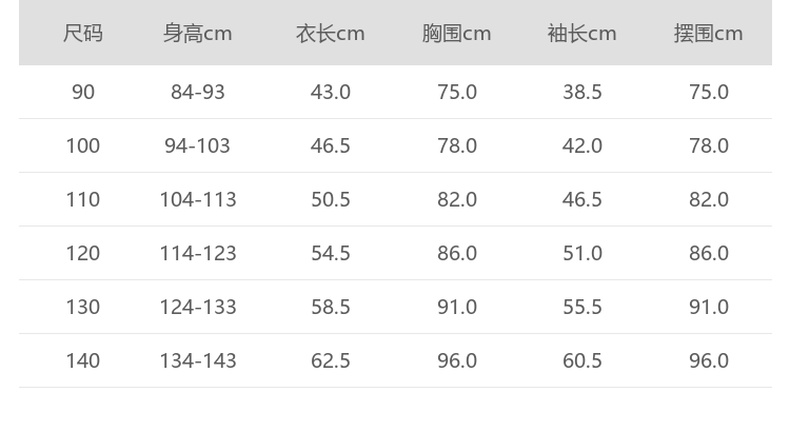Screen dimensions: 790x431
Task: Click the size 140 row label
Action: pos(83,361)
